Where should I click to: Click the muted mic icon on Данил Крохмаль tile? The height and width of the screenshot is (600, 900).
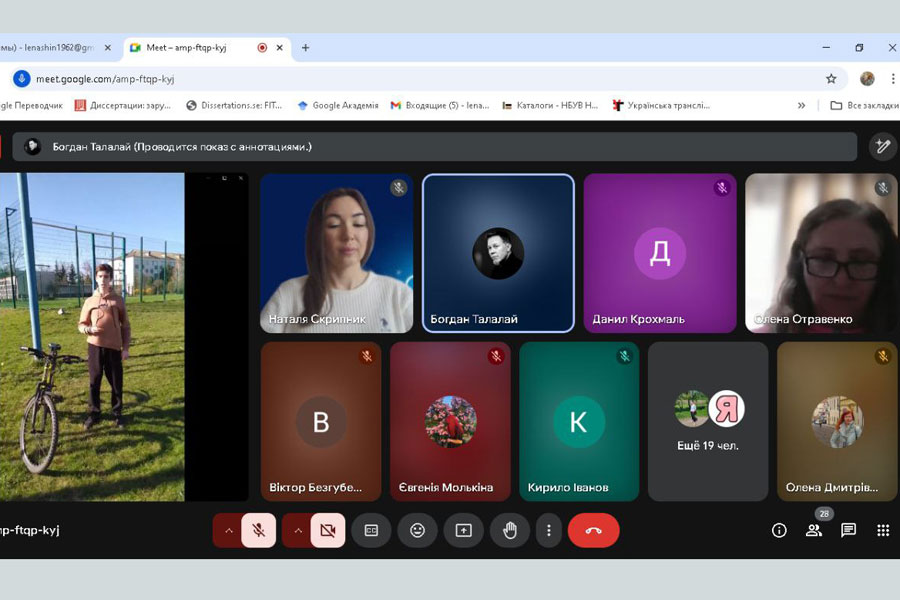(722, 188)
